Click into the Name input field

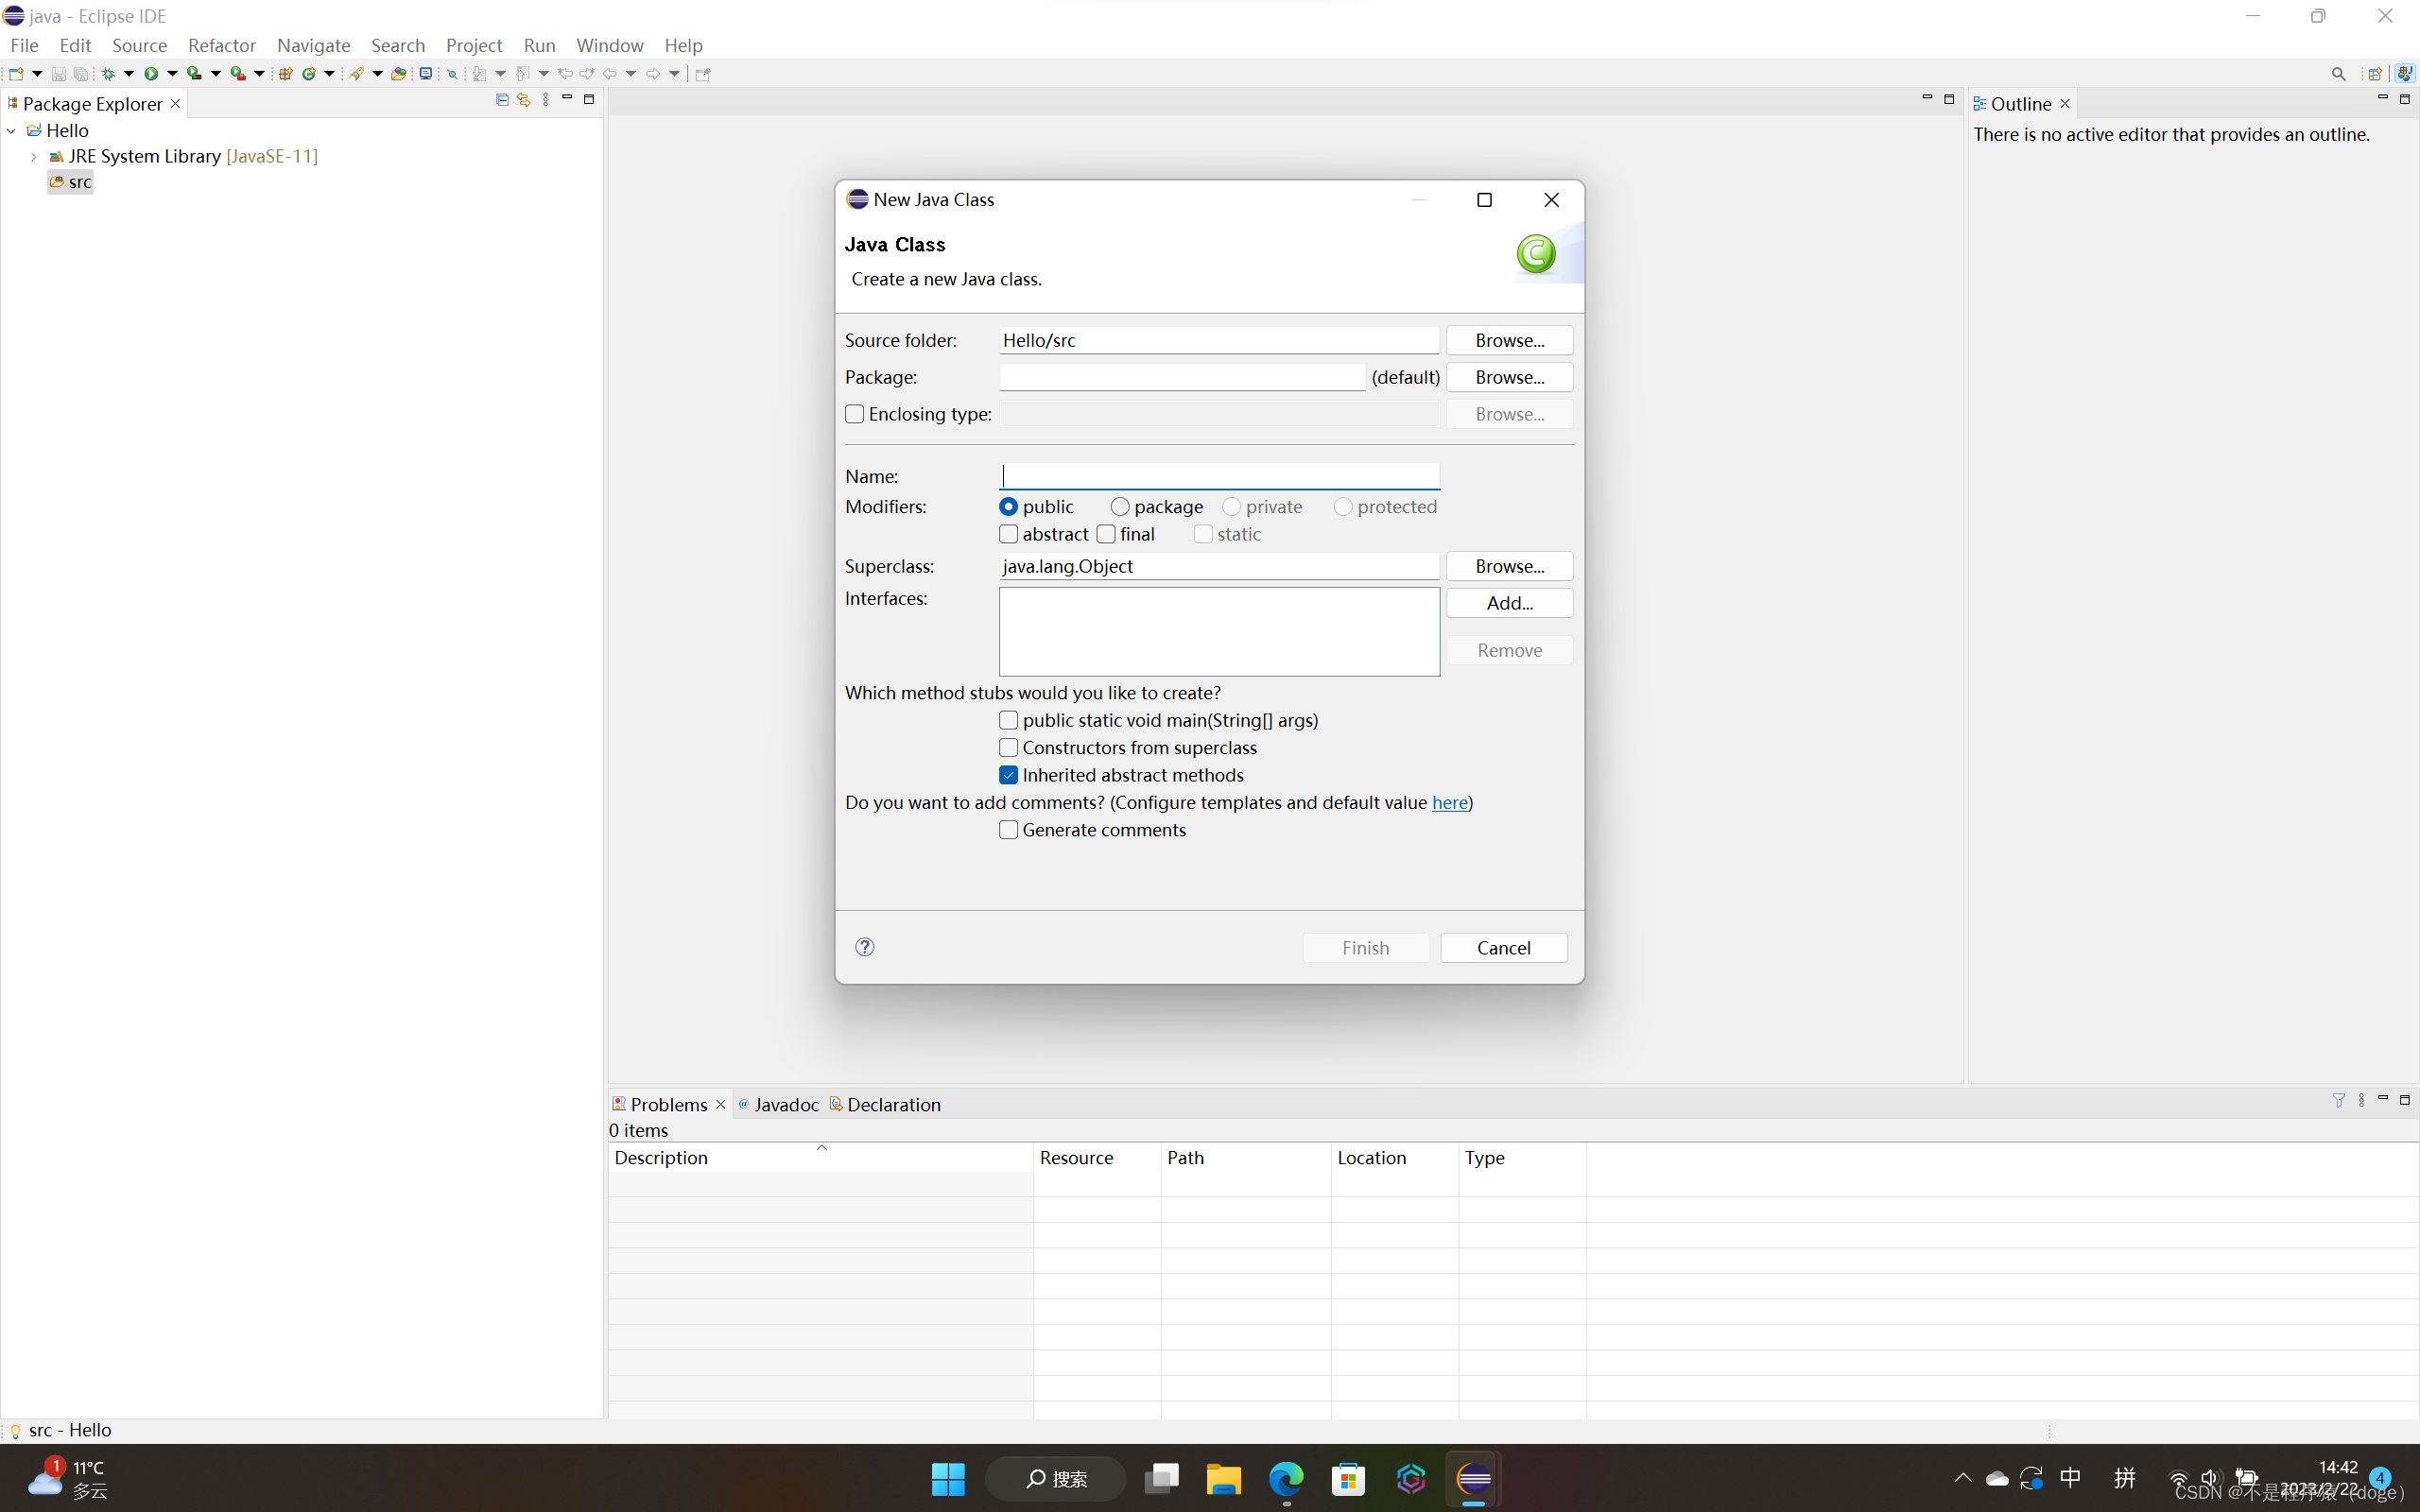(x=1218, y=476)
